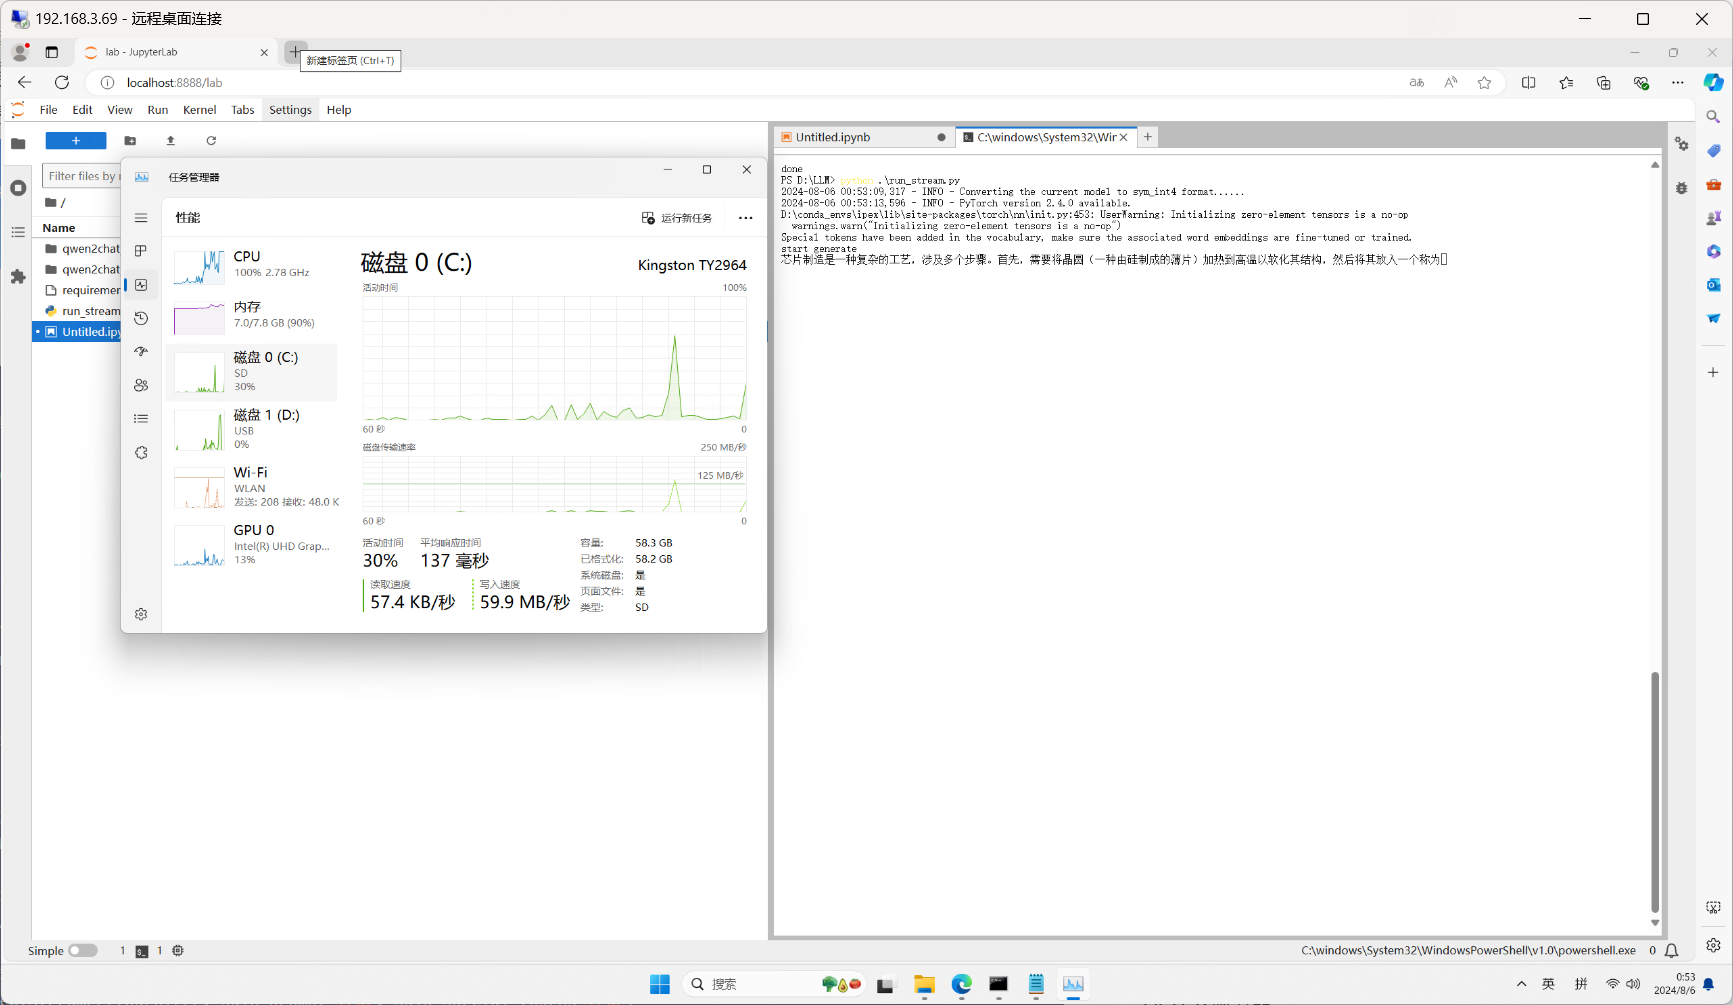Open the Debugger panel bug icon

pyautogui.click(x=1682, y=188)
